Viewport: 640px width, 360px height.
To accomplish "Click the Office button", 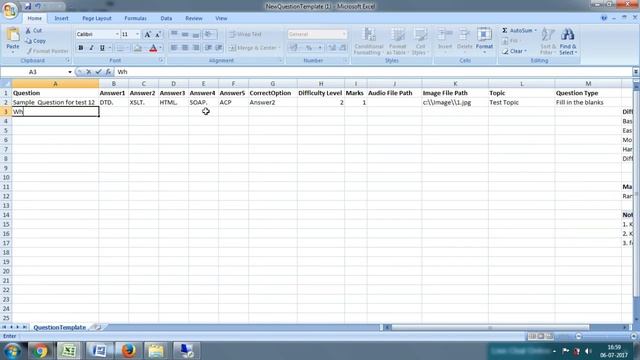I will click(x=10, y=9).
